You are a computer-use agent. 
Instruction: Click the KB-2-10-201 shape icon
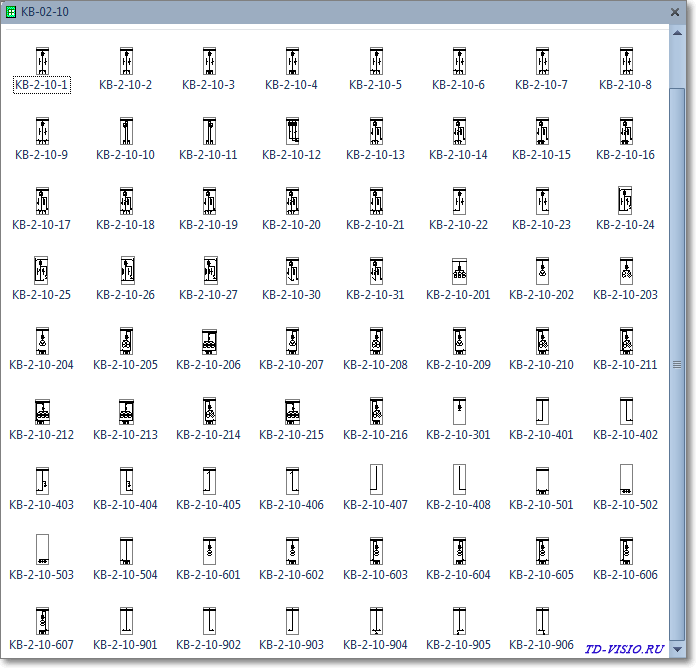(x=459, y=271)
